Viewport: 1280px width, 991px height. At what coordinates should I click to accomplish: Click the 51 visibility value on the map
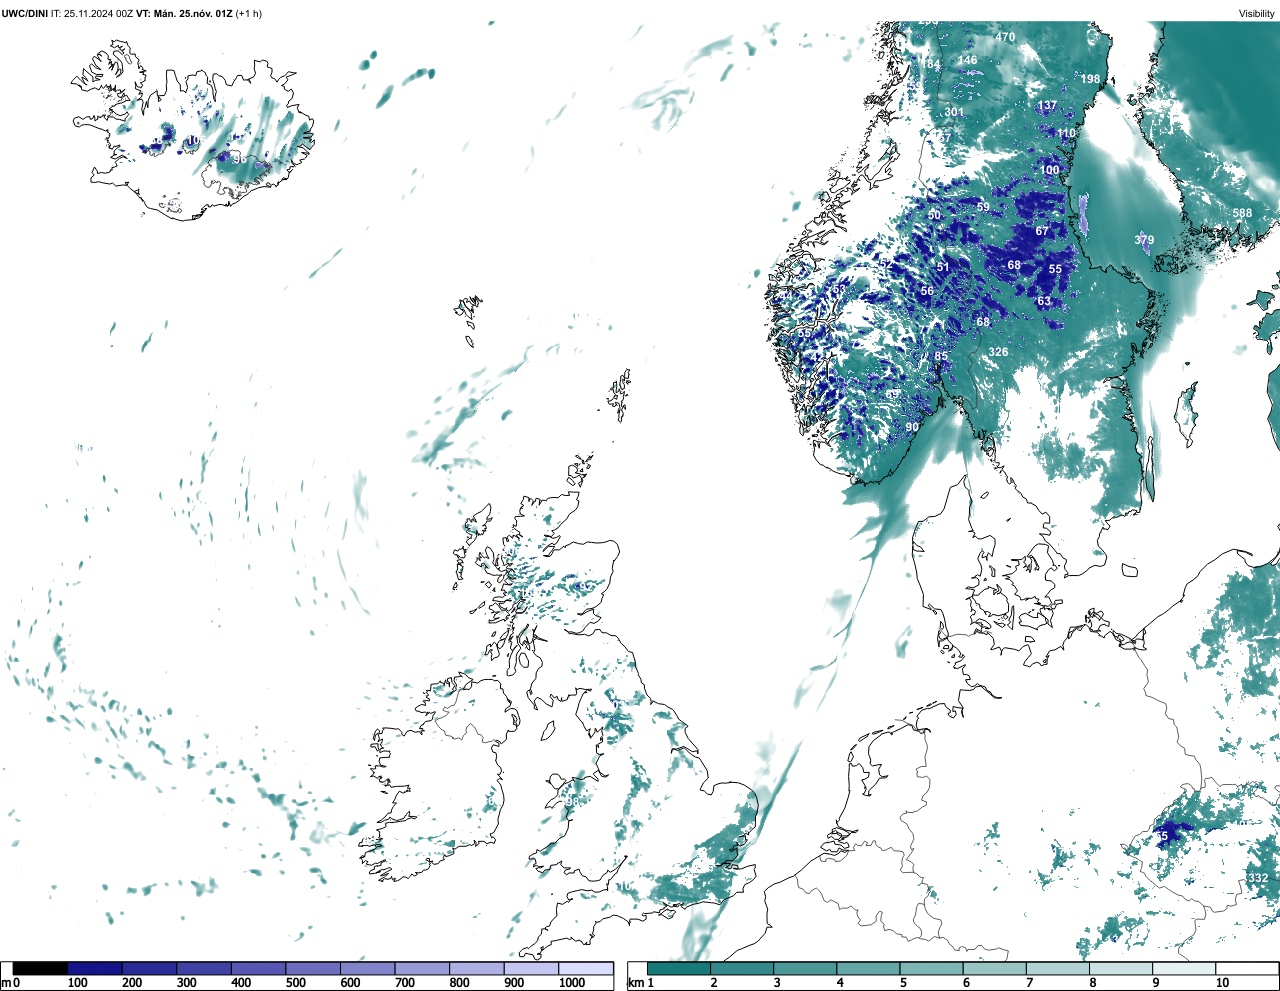[x=943, y=267]
